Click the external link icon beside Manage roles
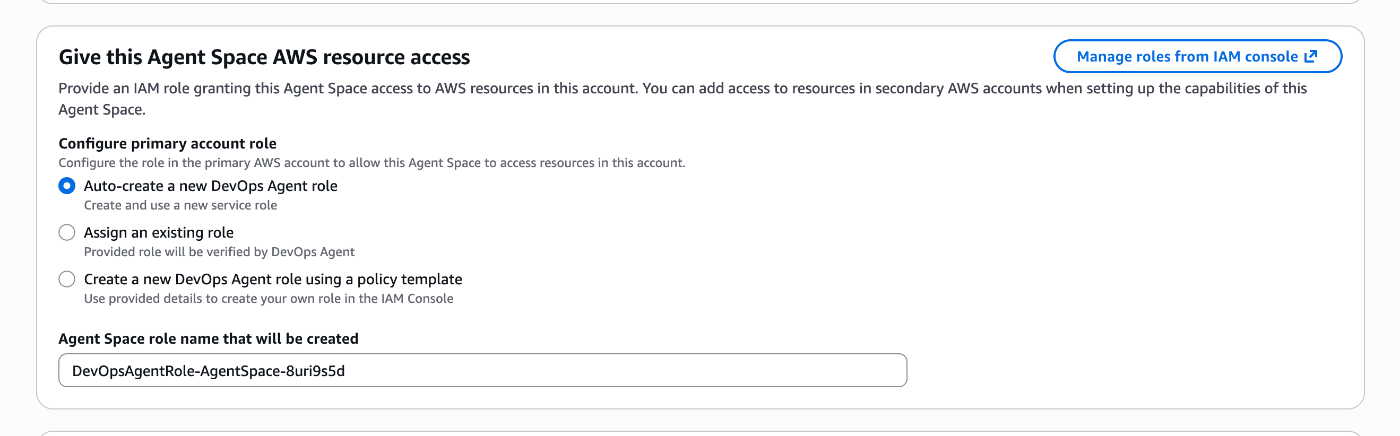The height and width of the screenshot is (436, 1400). point(1311,57)
